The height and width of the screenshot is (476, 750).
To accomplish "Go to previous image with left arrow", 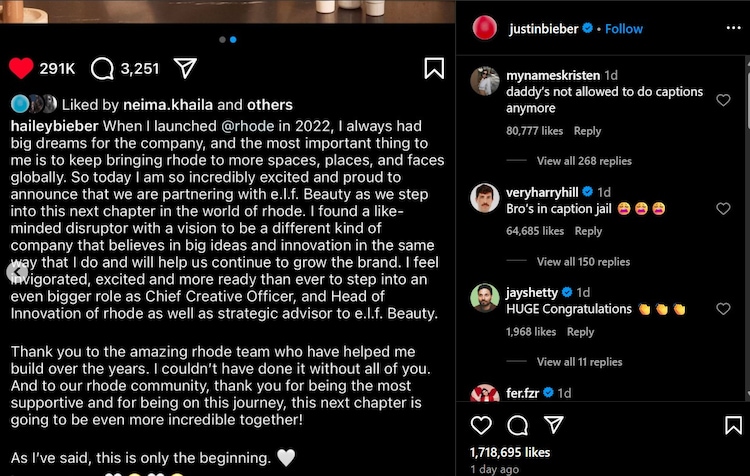I will coord(16,271).
